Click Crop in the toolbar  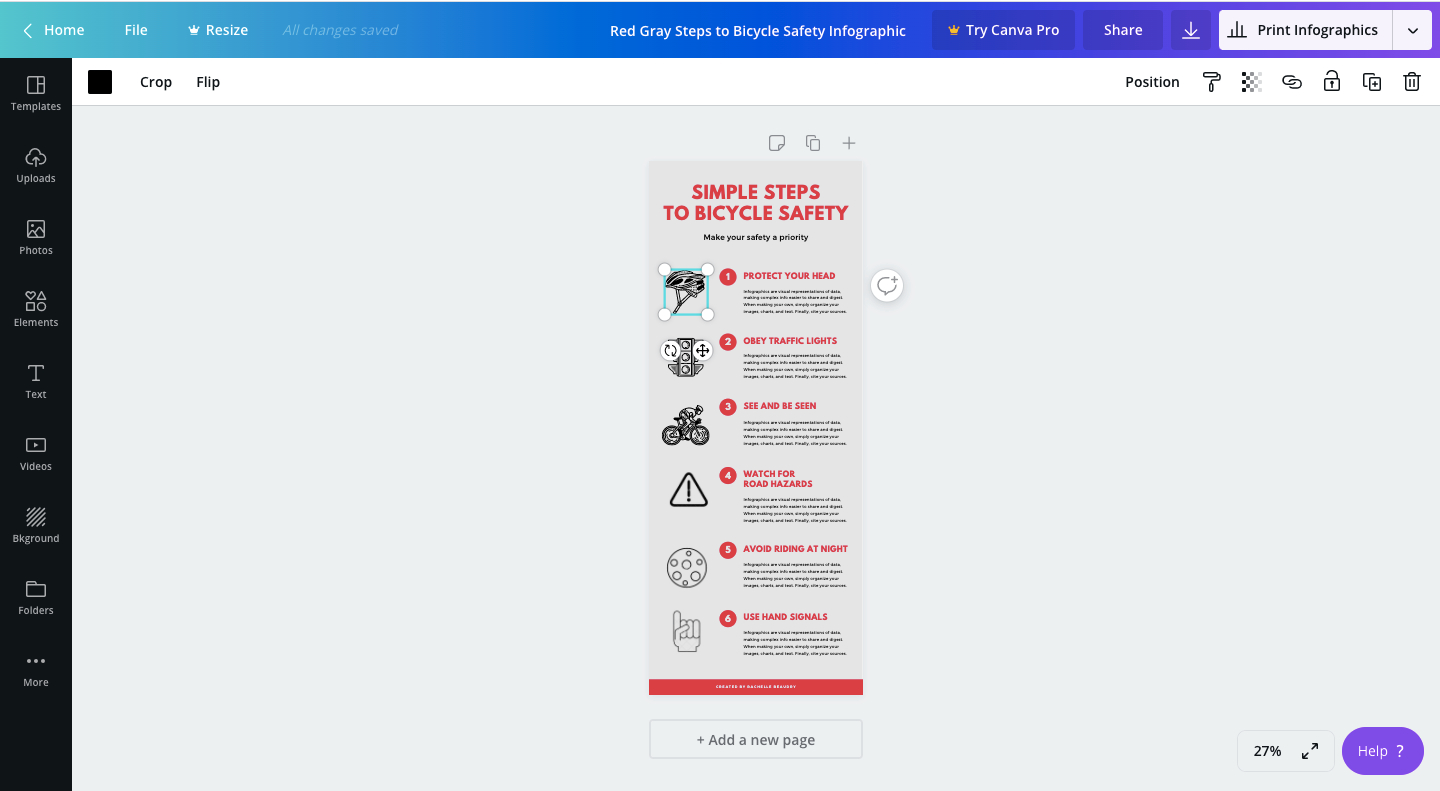[156, 82]
